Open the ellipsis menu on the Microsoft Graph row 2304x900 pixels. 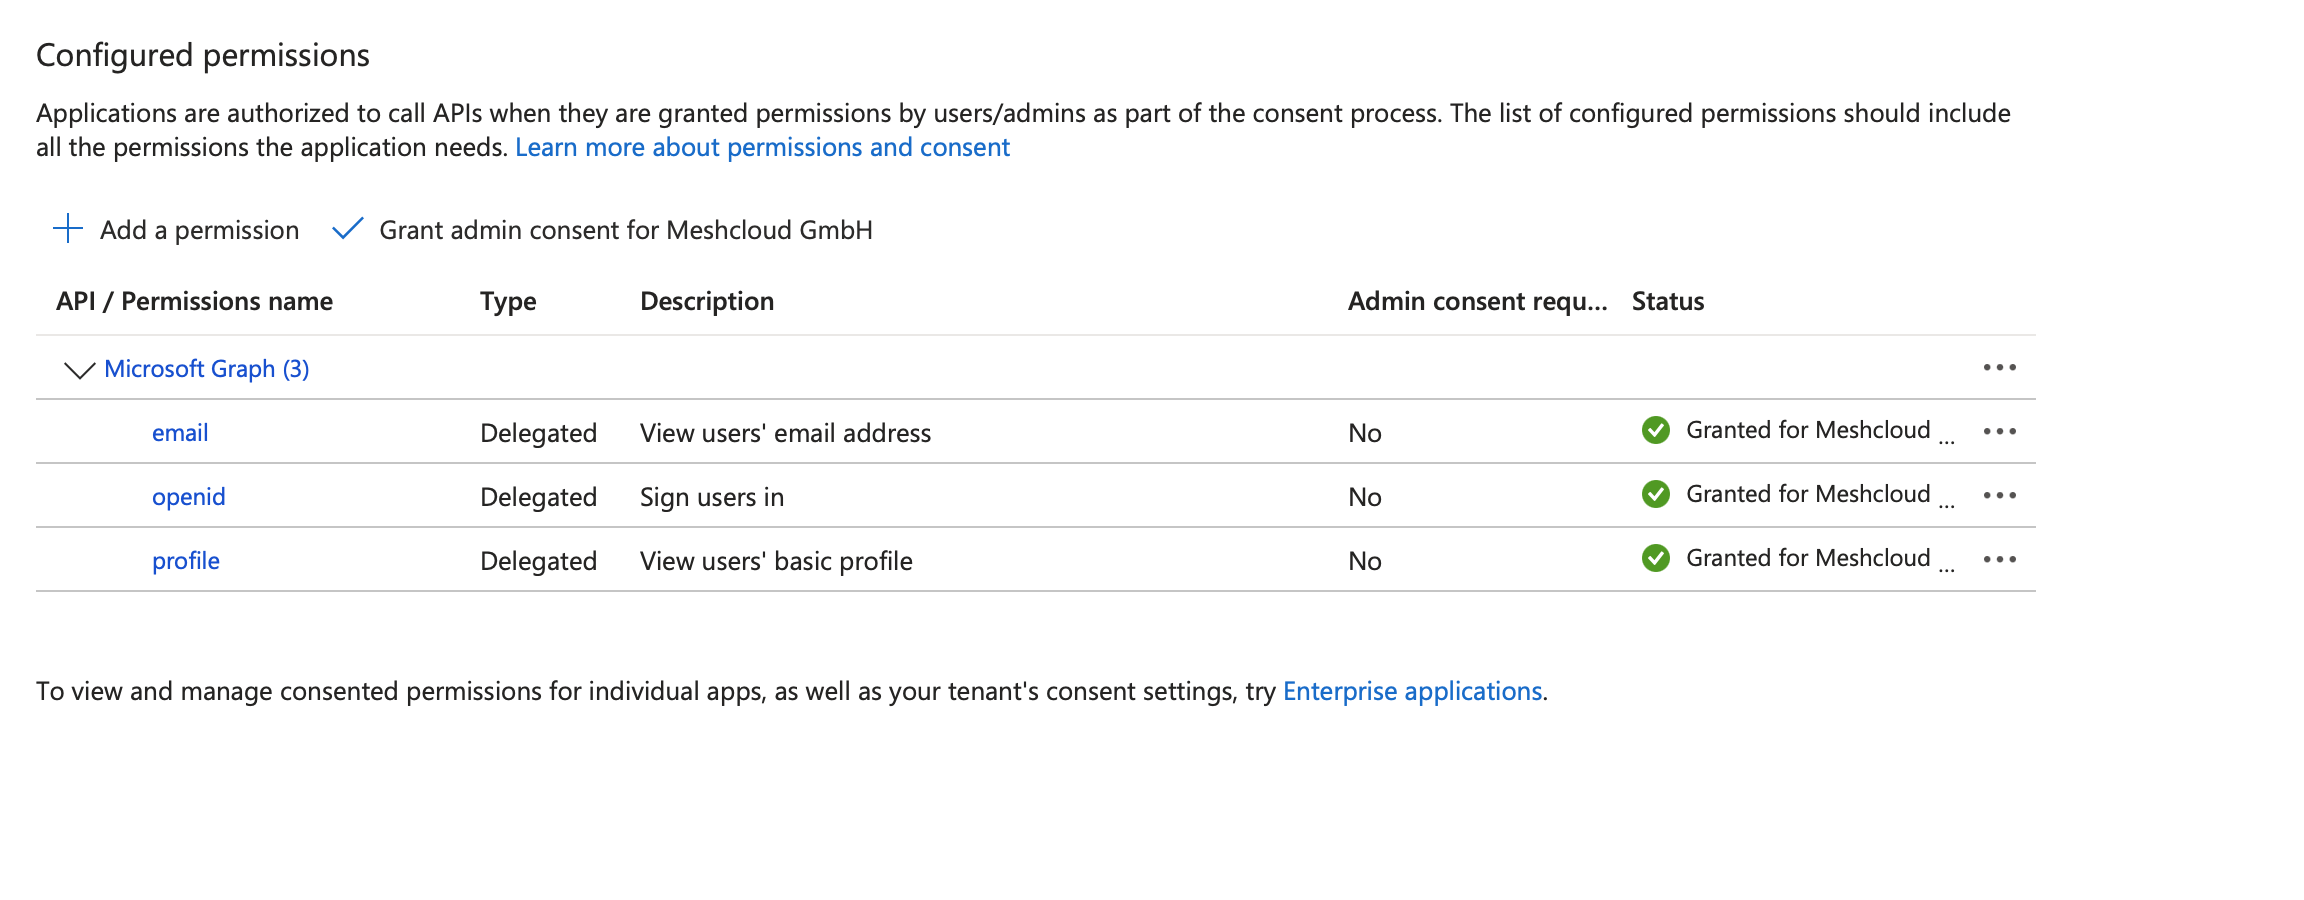[x=2001, y=367]
